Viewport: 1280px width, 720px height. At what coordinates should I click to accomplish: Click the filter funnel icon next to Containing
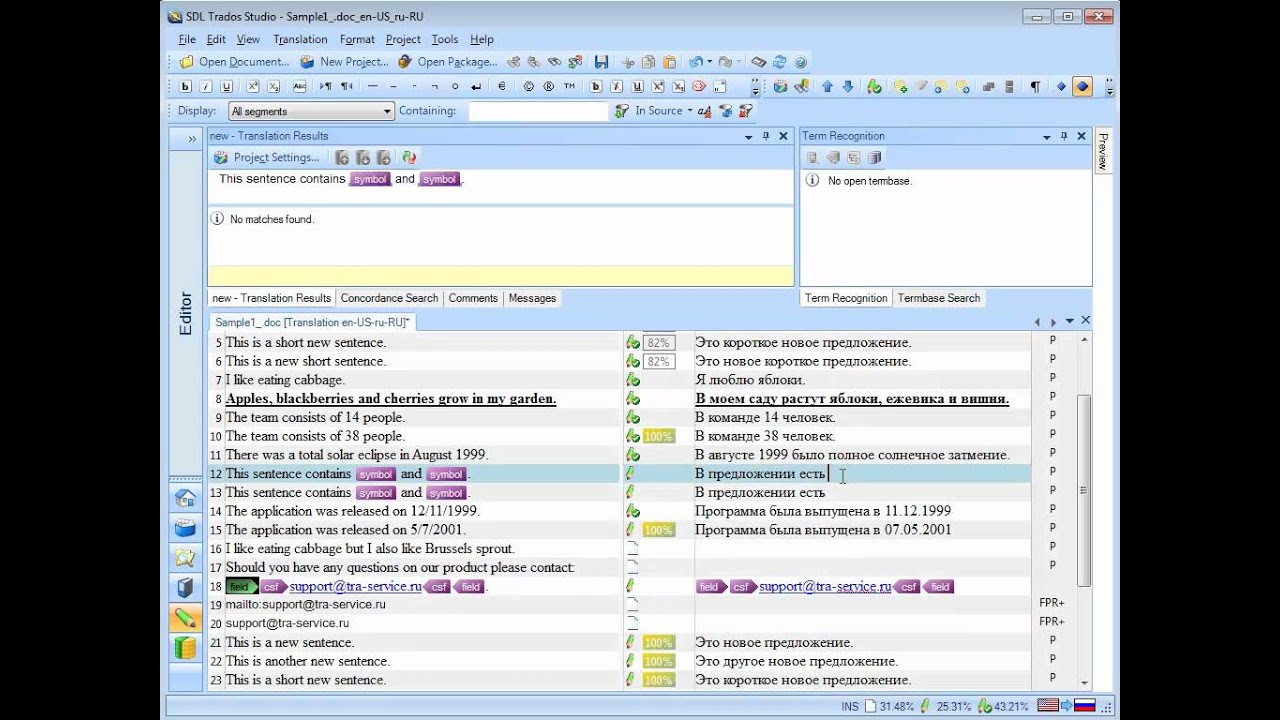pyautogui.click(x=622, y=111)
